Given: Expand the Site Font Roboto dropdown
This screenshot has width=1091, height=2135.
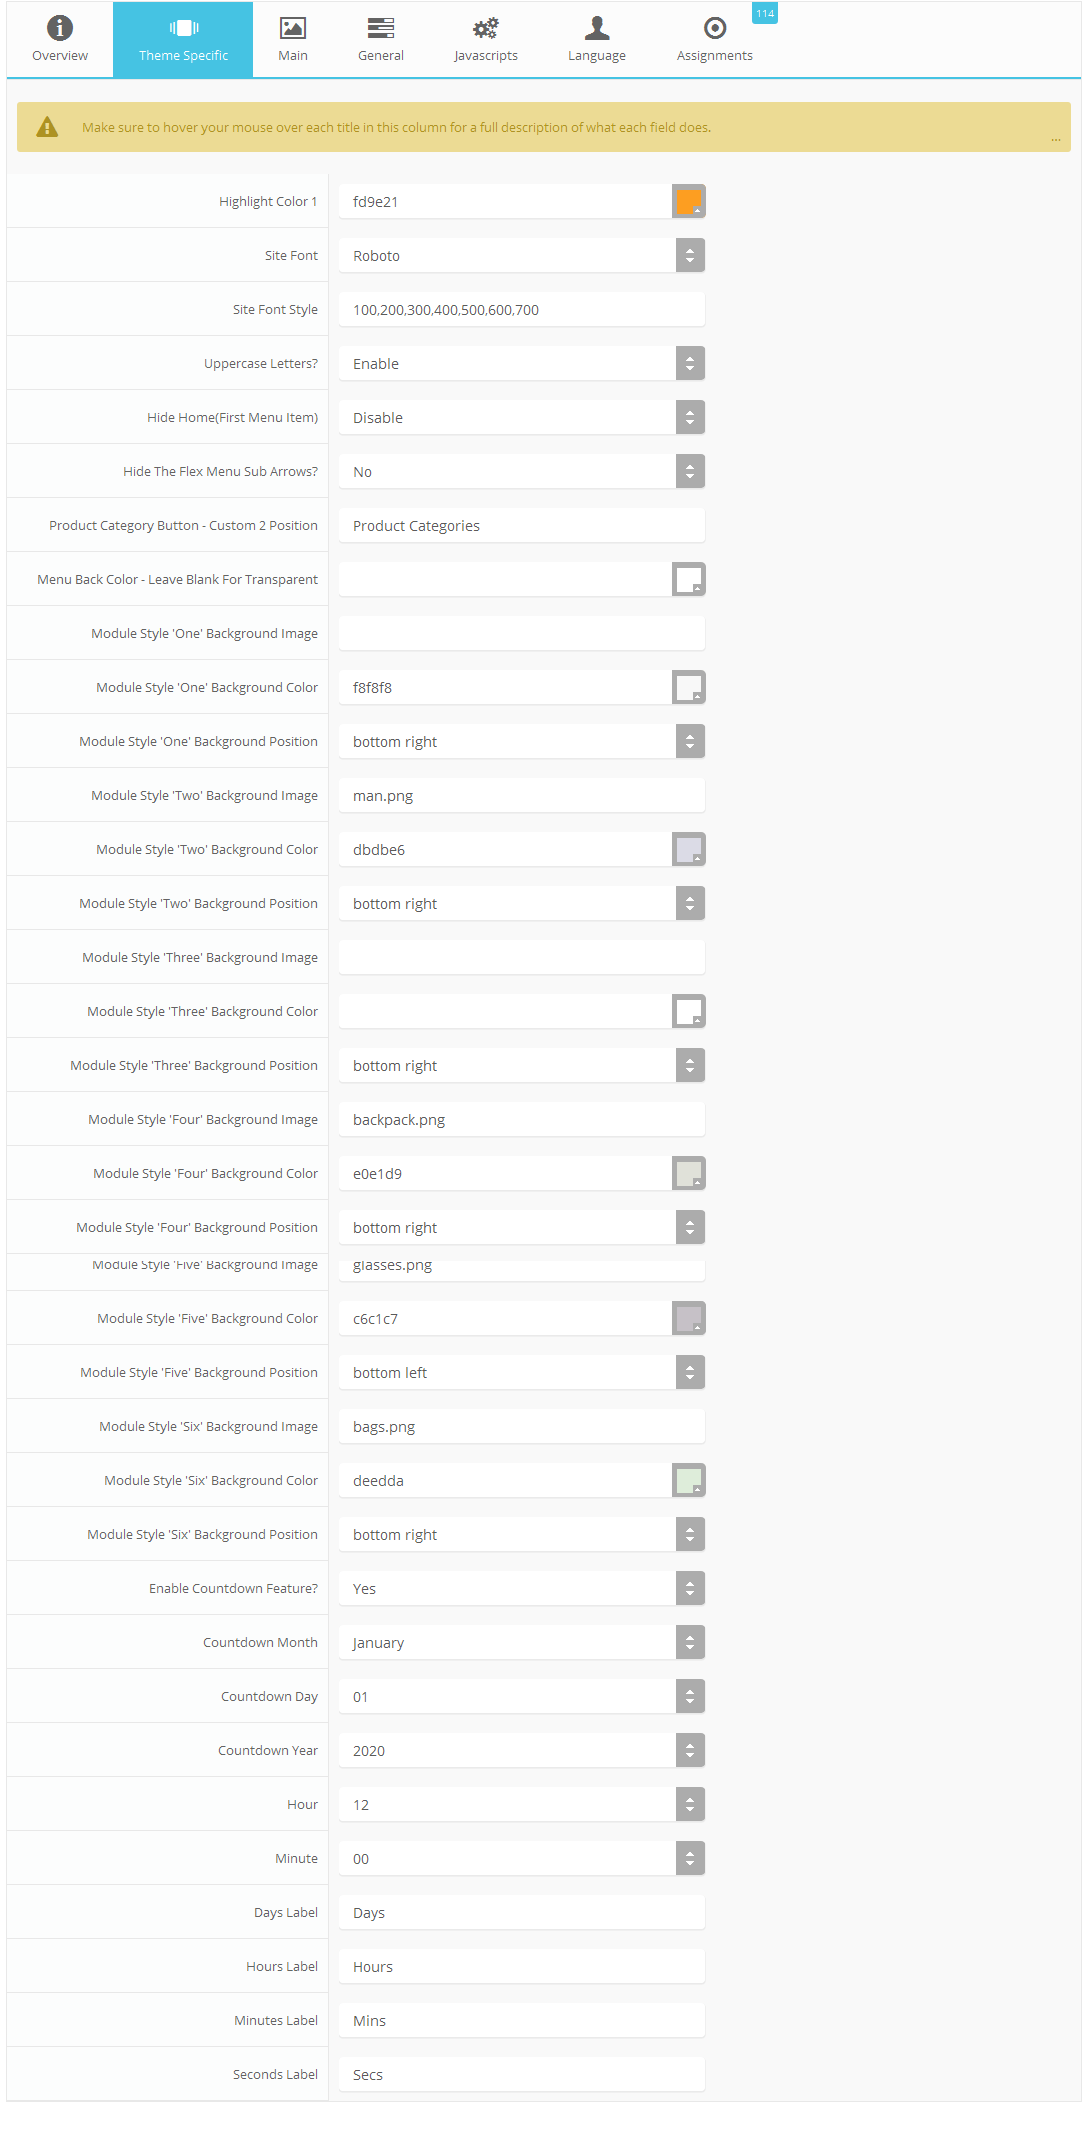Looking at the screenshot, I should coord(522,255).
